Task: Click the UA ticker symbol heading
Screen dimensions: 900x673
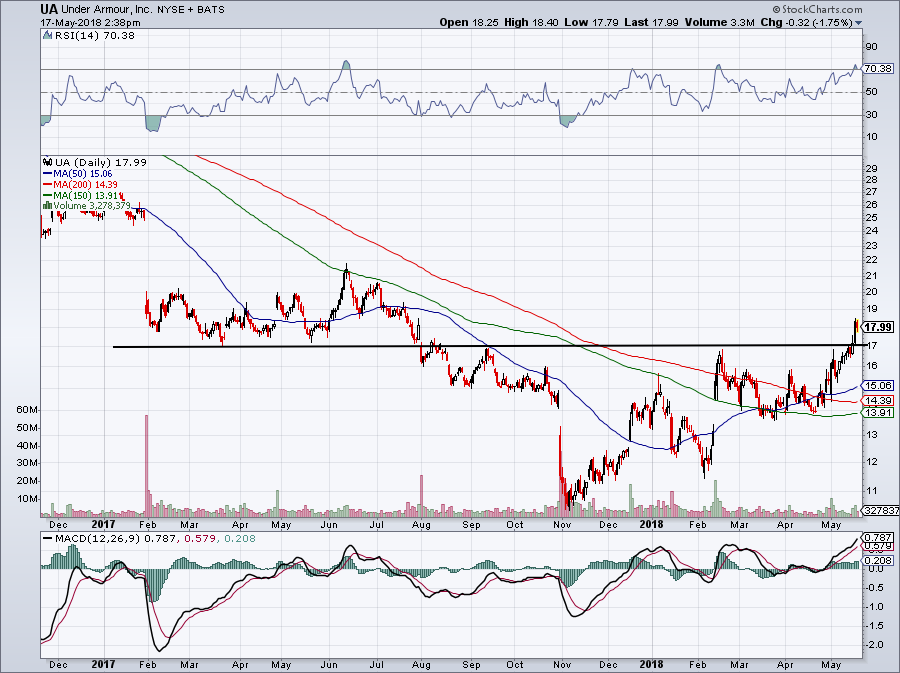Action: click(x=49, y=9)
